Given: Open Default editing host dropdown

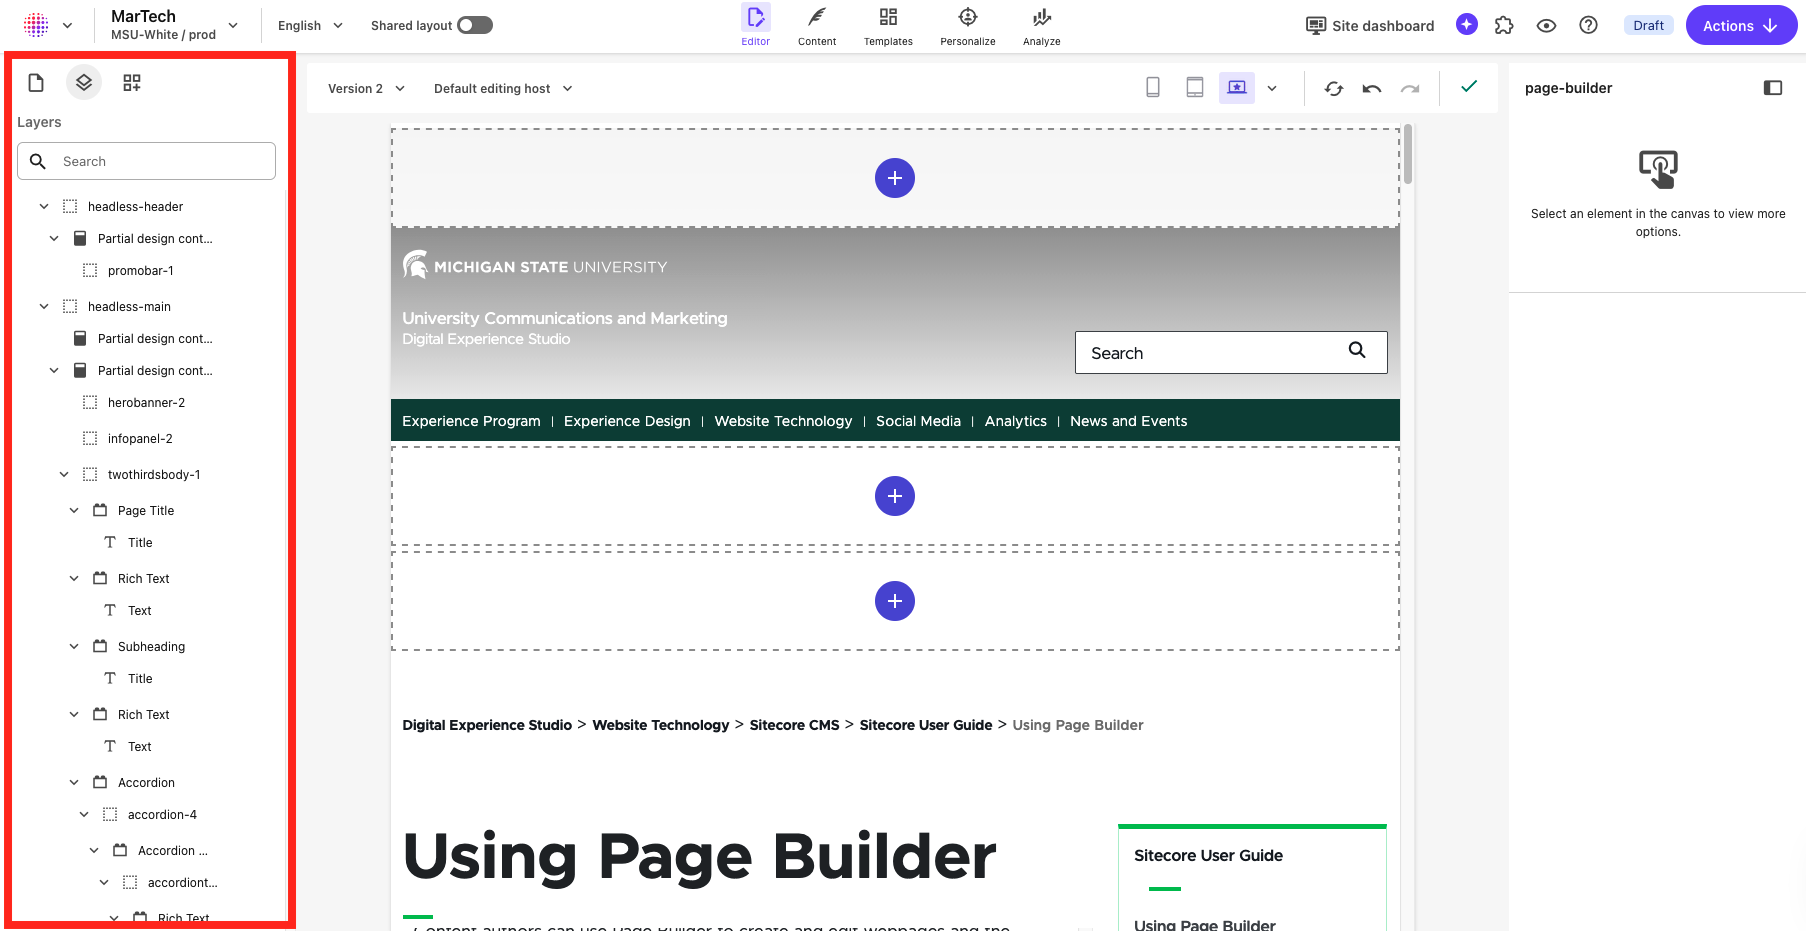Looking at the screenshot, I should (x=503, y=88).
